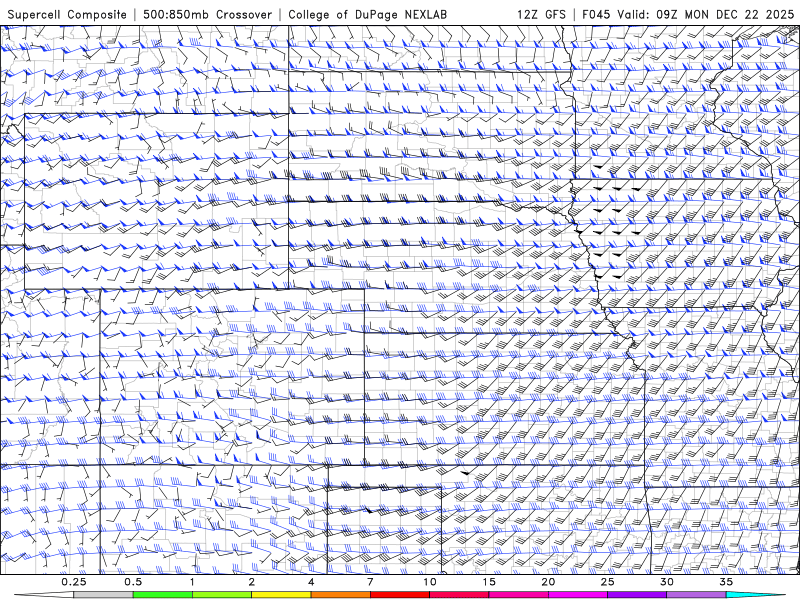Image resolution: width=800 pixels, height=600 pixels.
Task: Click the lime green 1 to 2 swatch
Action: pos(222,595)
